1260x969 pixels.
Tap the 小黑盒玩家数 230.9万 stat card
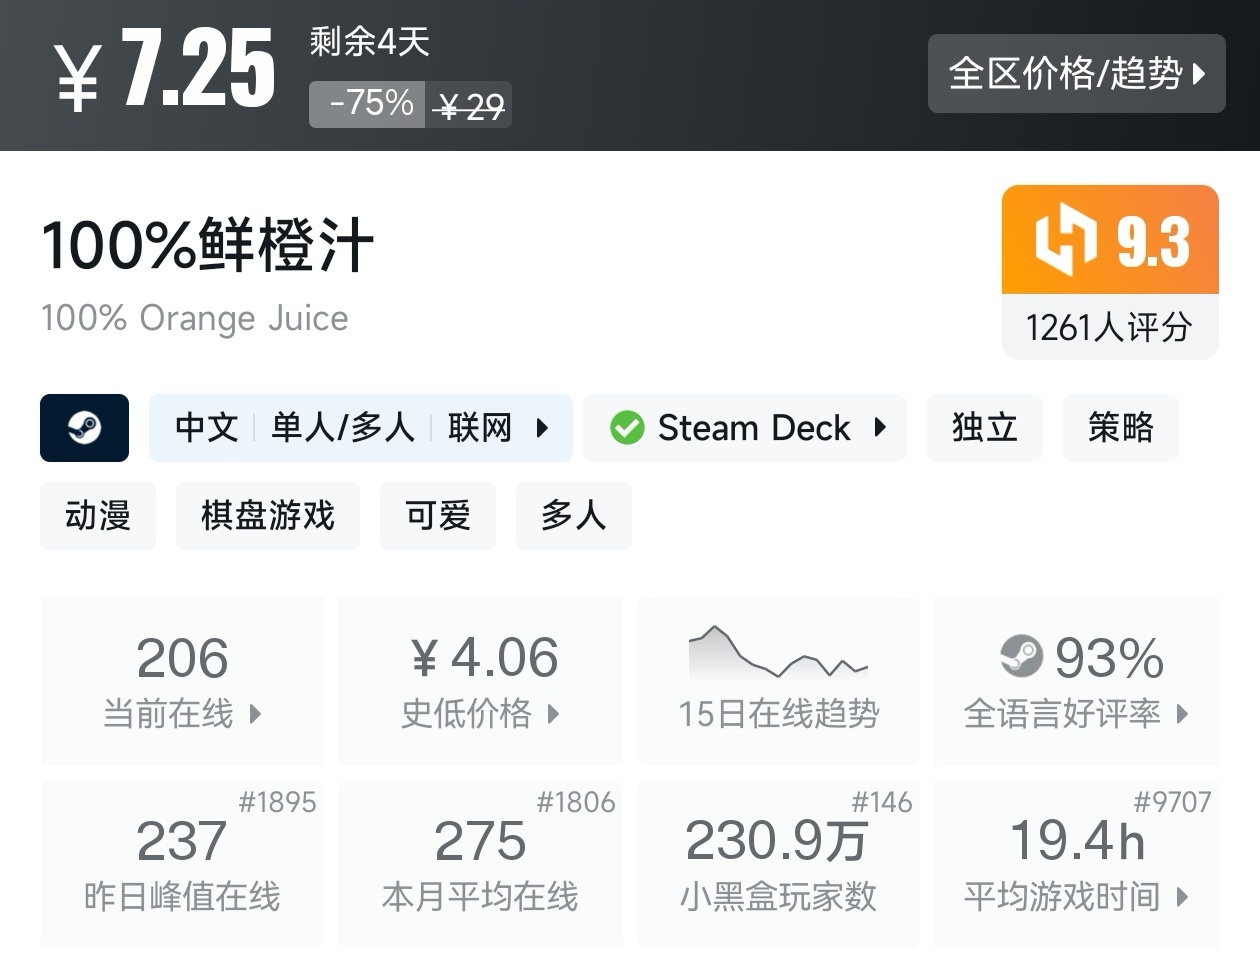[778, 864]
